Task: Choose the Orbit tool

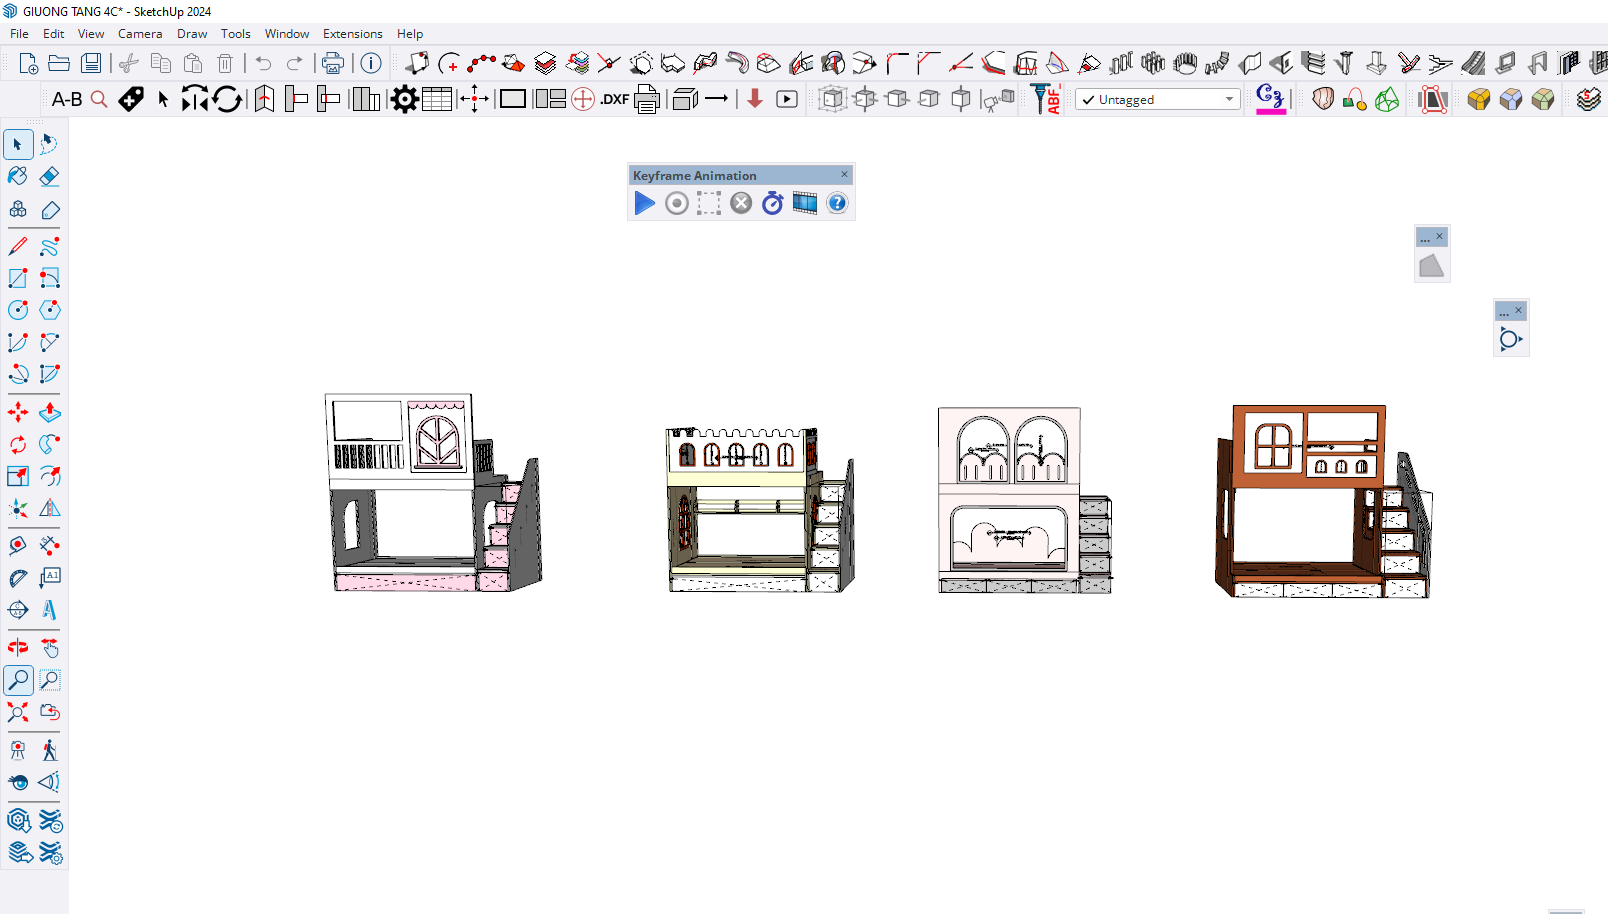Action: pyautogui.click(x=18, y=648)
